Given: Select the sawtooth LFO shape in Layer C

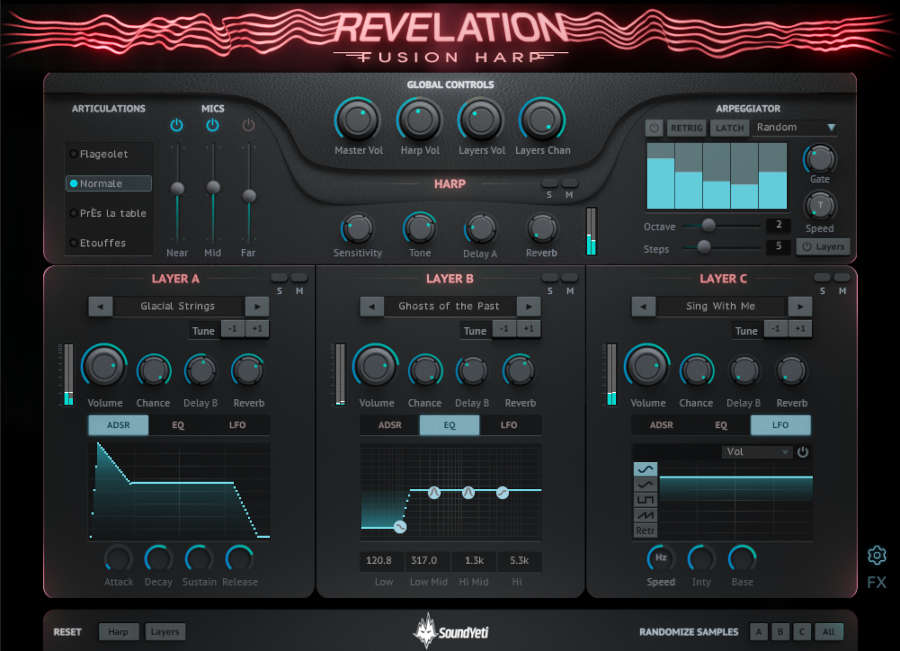Looking at the screenshot, I should pyautogui.click(x=646, y=515).
